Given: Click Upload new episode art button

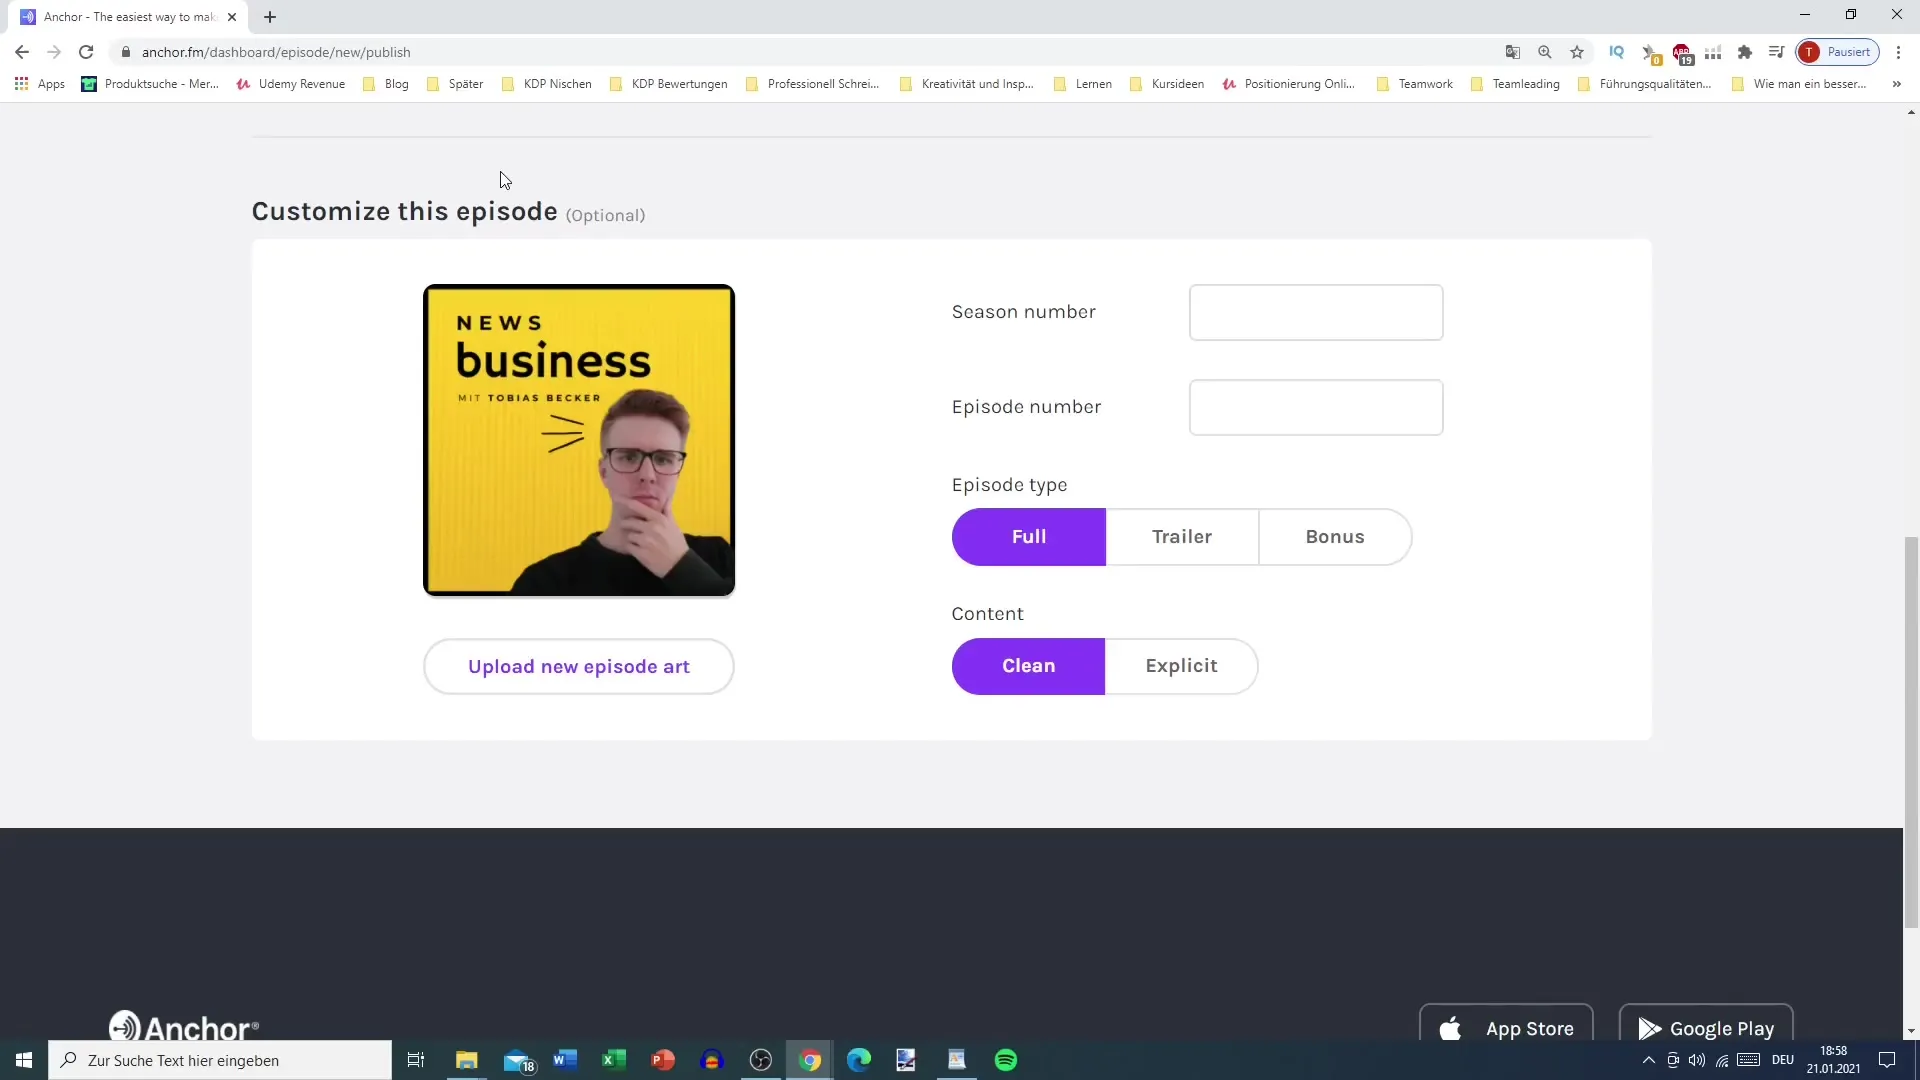Looking at the screenshot, I should click(x=579, y=667).
